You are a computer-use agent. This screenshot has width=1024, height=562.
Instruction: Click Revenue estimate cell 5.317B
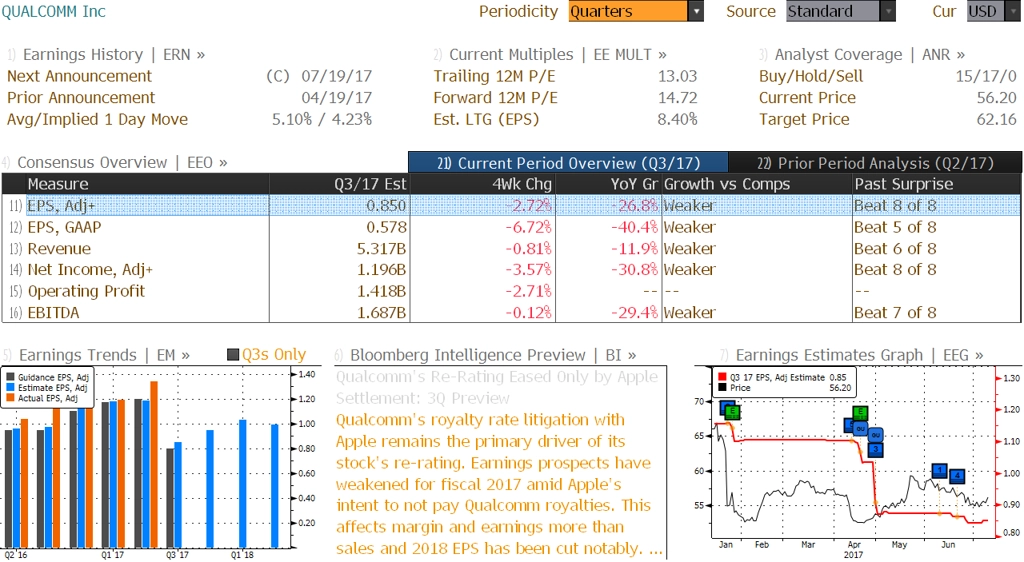point(381,249)
